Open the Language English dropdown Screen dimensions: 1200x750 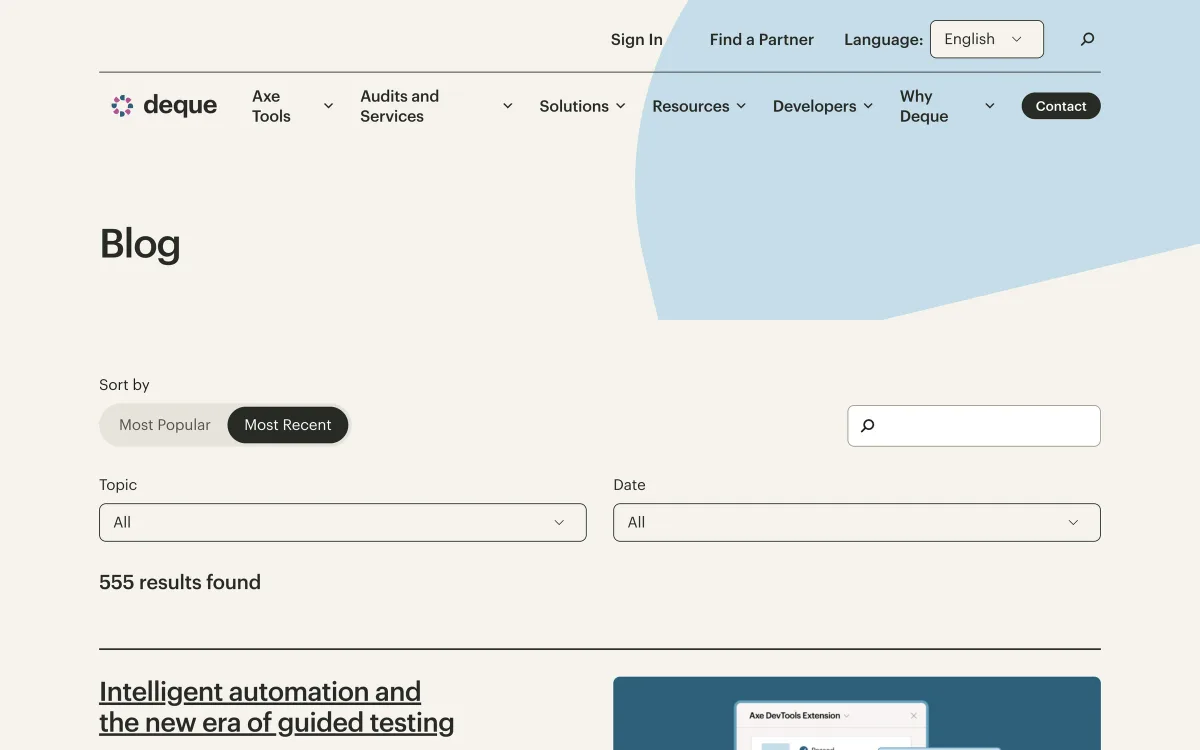pyautogui.click(x=987, y=39)
